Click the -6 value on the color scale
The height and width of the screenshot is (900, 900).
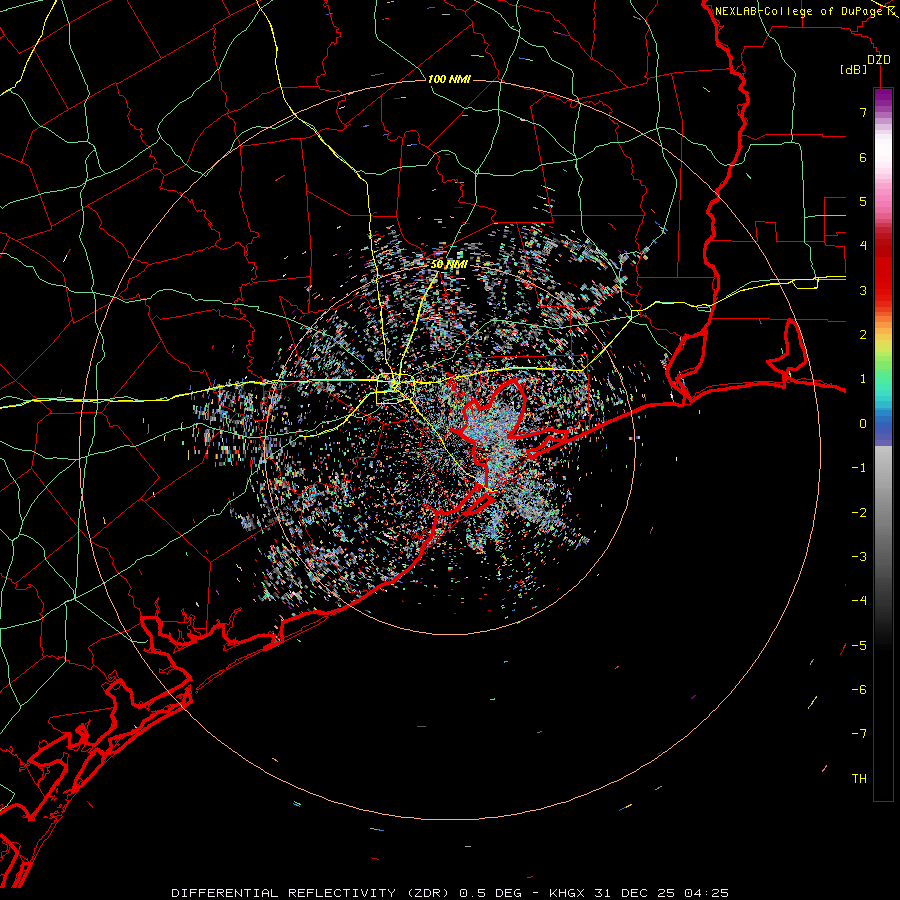coord(859,690)
